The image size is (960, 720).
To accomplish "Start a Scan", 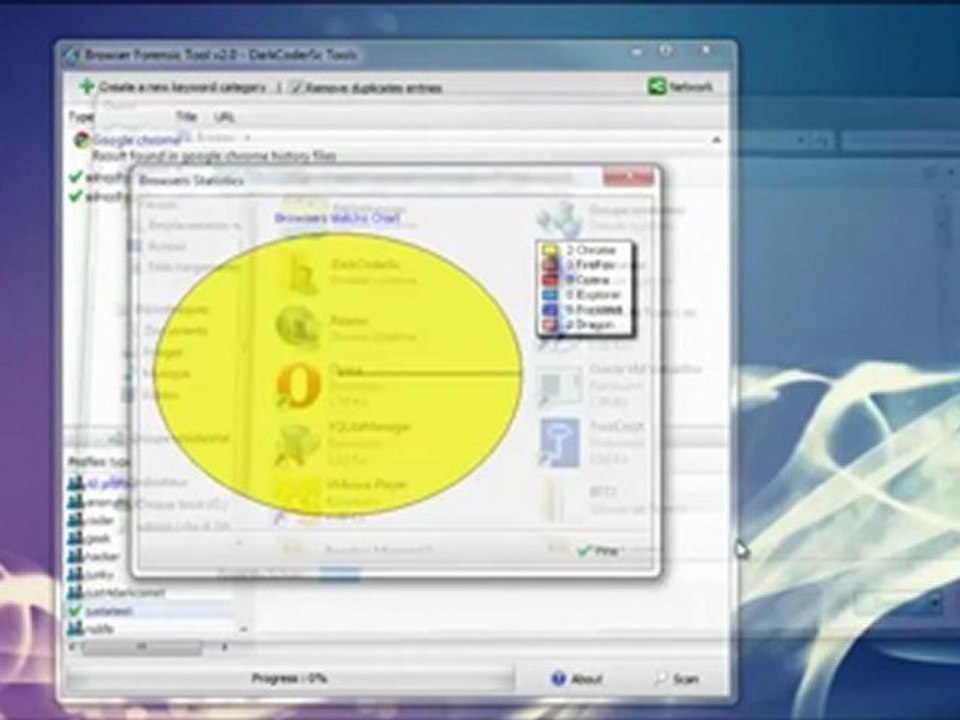I will (x=677, y=679).
